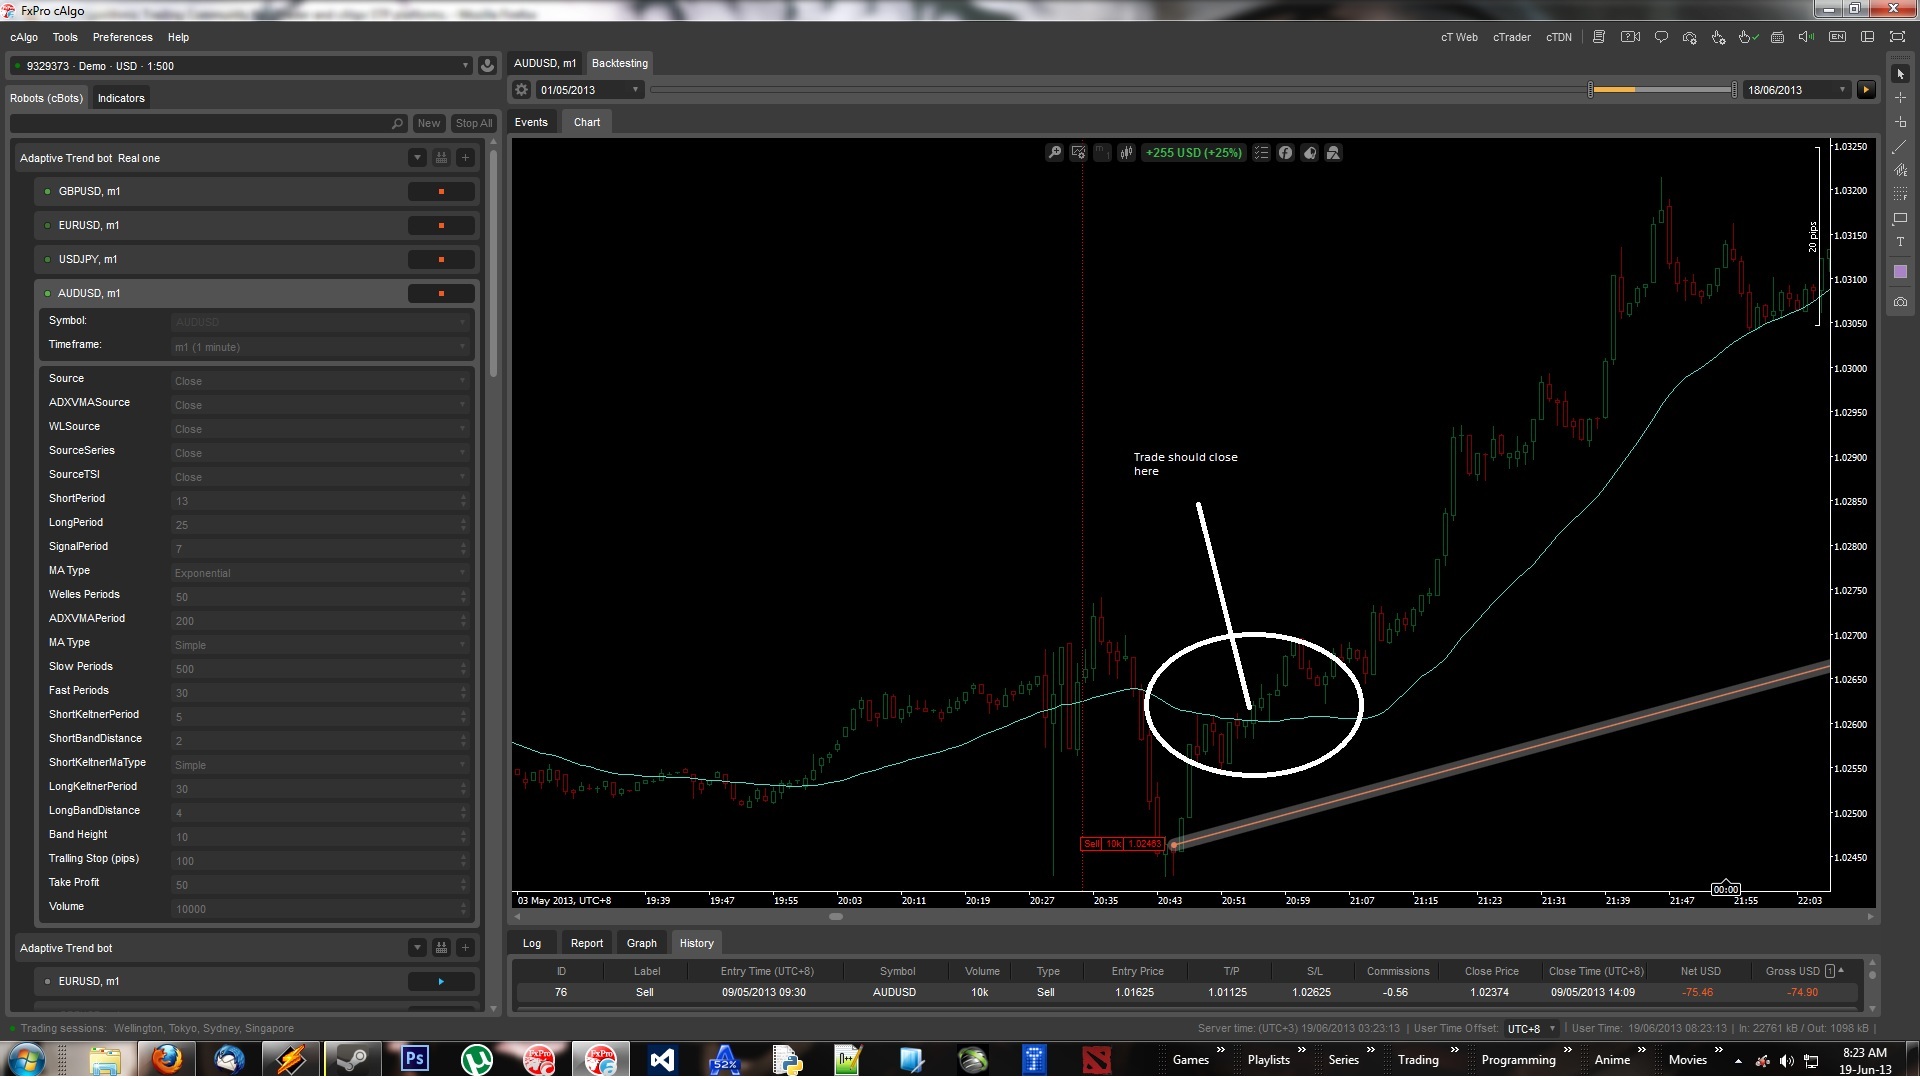Open backtest start date 01/05/2013 dropdown
The image size is (1920, 1079).
[589, 90]
